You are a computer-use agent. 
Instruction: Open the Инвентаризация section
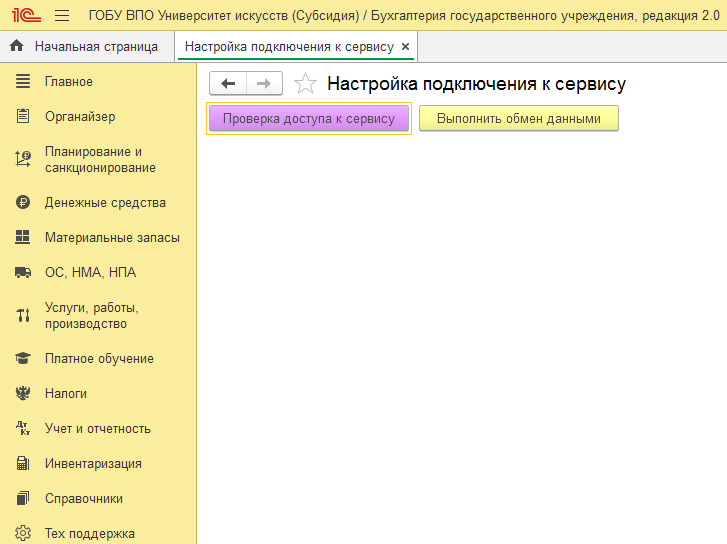coord(93,464)
